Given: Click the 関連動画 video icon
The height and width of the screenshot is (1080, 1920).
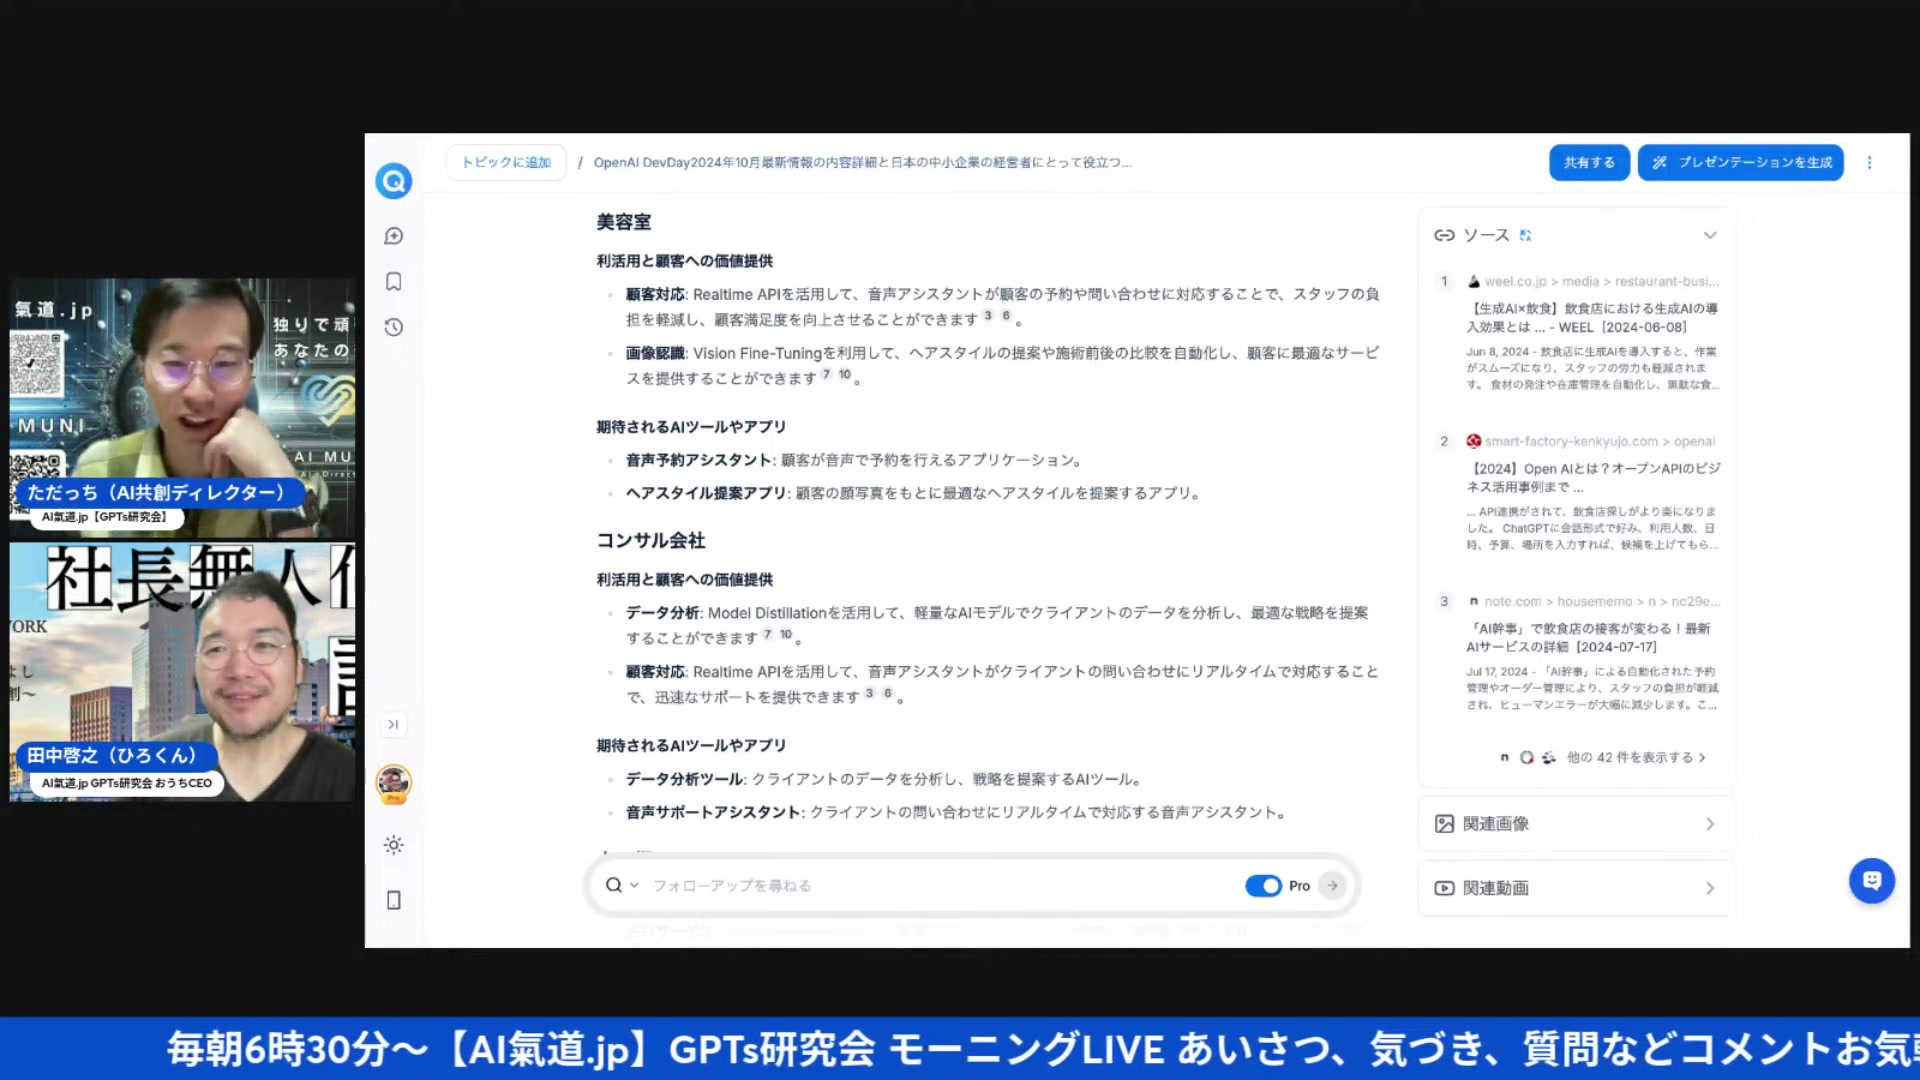Looking at the screenshot, I should 1444,888.
